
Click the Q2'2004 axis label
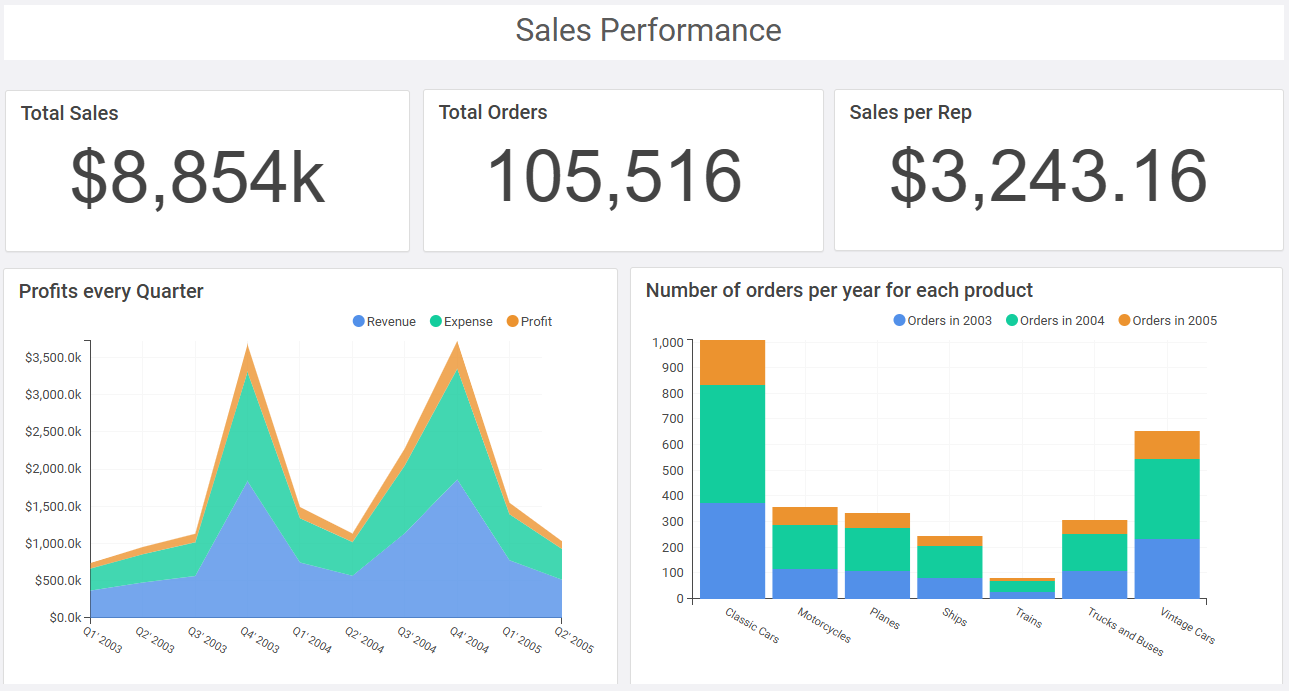pos(364,640)
